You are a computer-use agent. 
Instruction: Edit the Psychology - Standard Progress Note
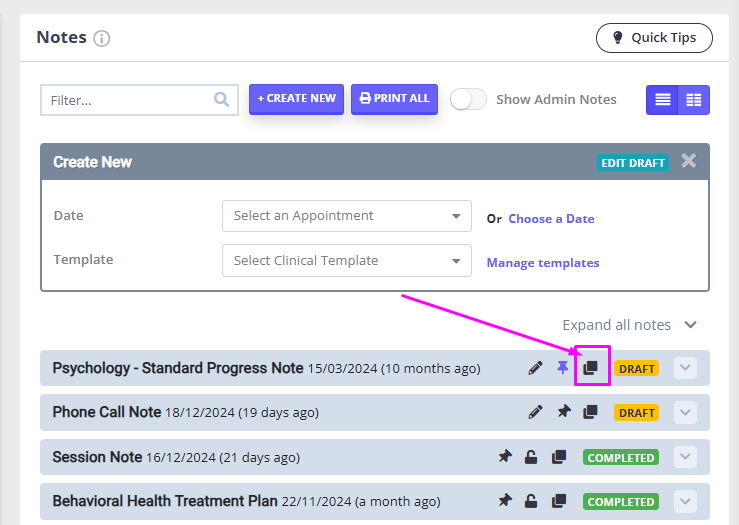coord(536,368)
